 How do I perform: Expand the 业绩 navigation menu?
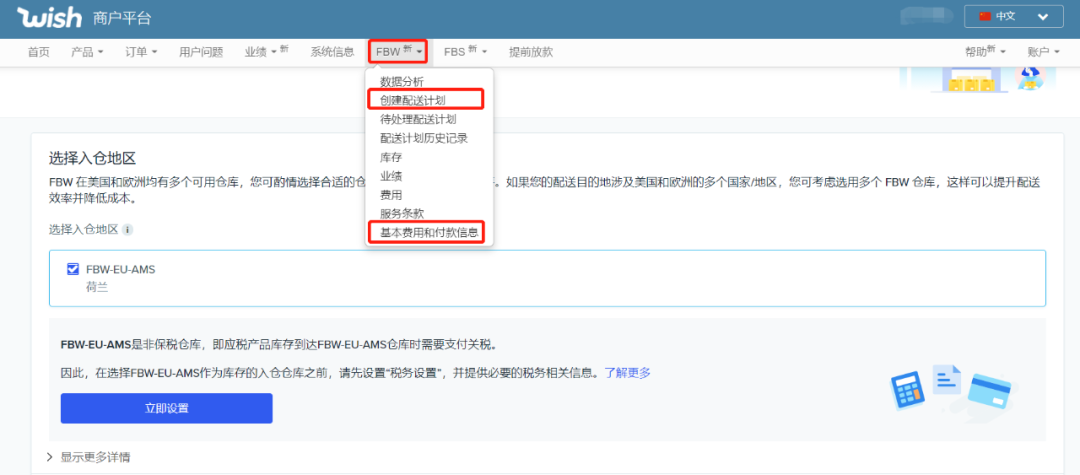266,52
